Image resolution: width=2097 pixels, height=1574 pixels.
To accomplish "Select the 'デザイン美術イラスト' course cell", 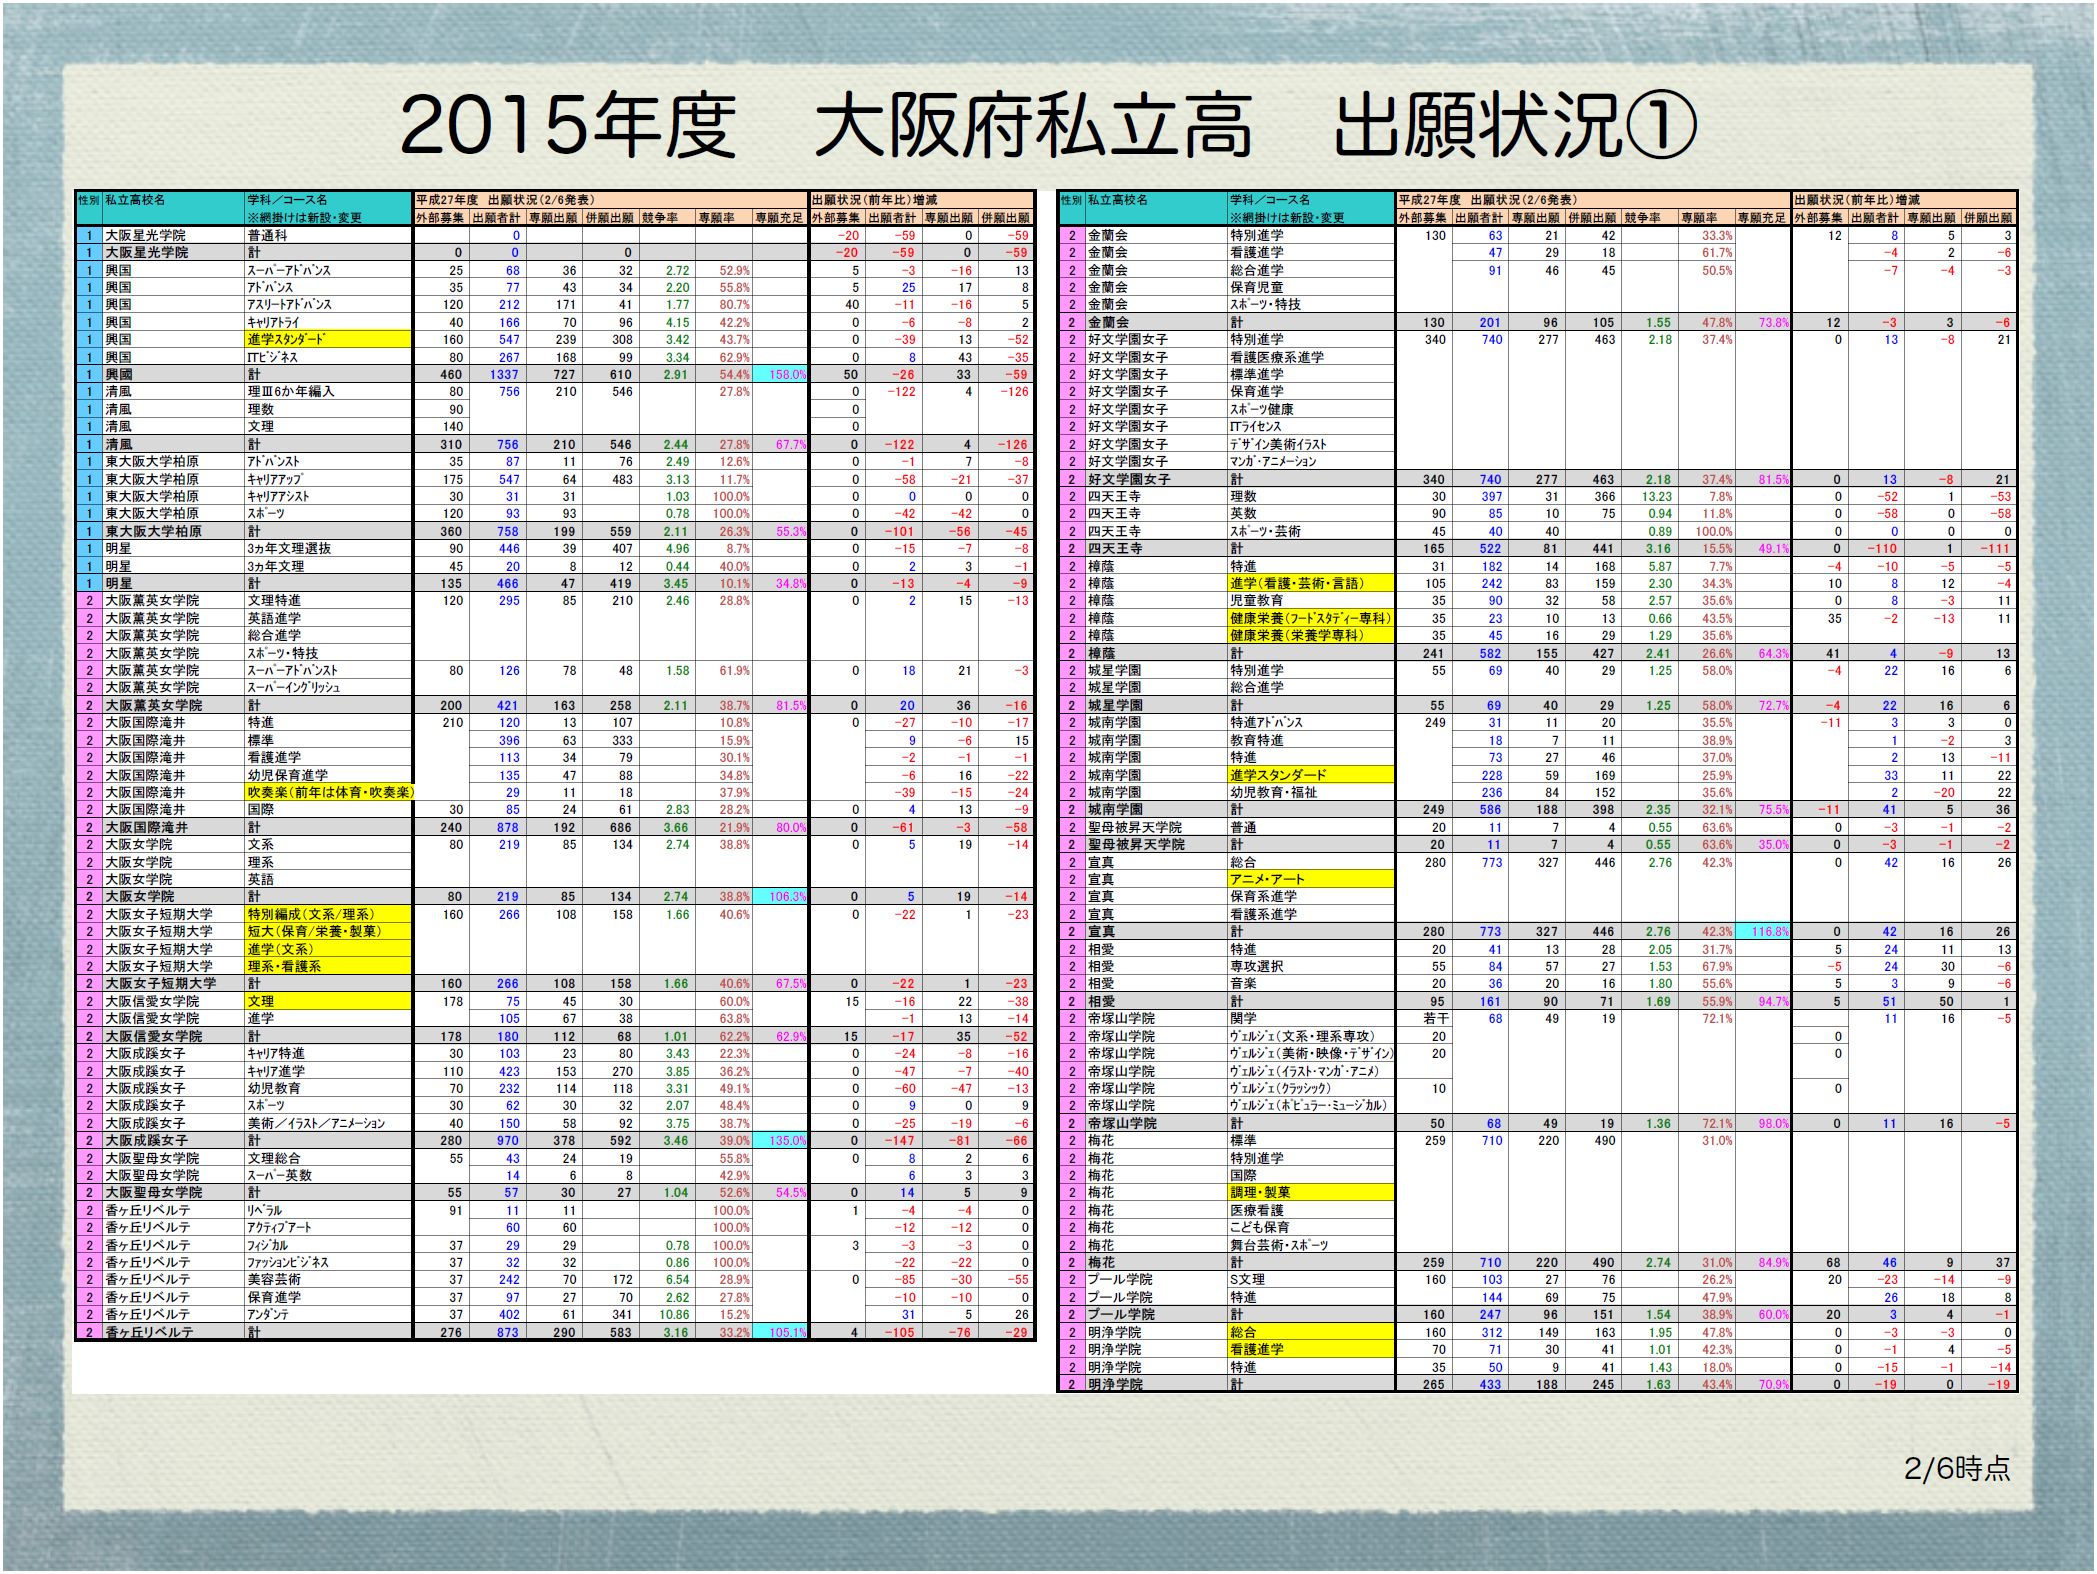I will point(1312,444).
